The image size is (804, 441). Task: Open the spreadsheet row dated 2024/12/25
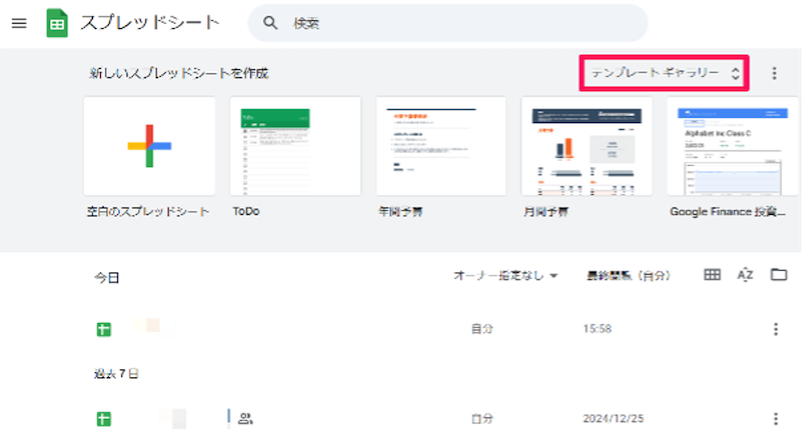point(400,419)
